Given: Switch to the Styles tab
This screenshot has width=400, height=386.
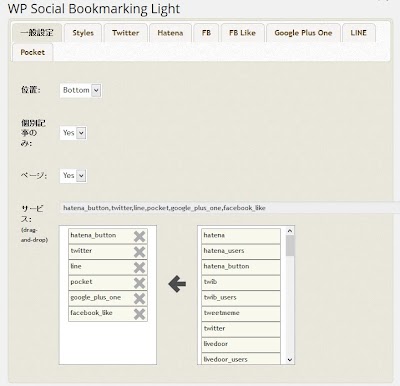Looking at the screenshot, I should 83,33.
